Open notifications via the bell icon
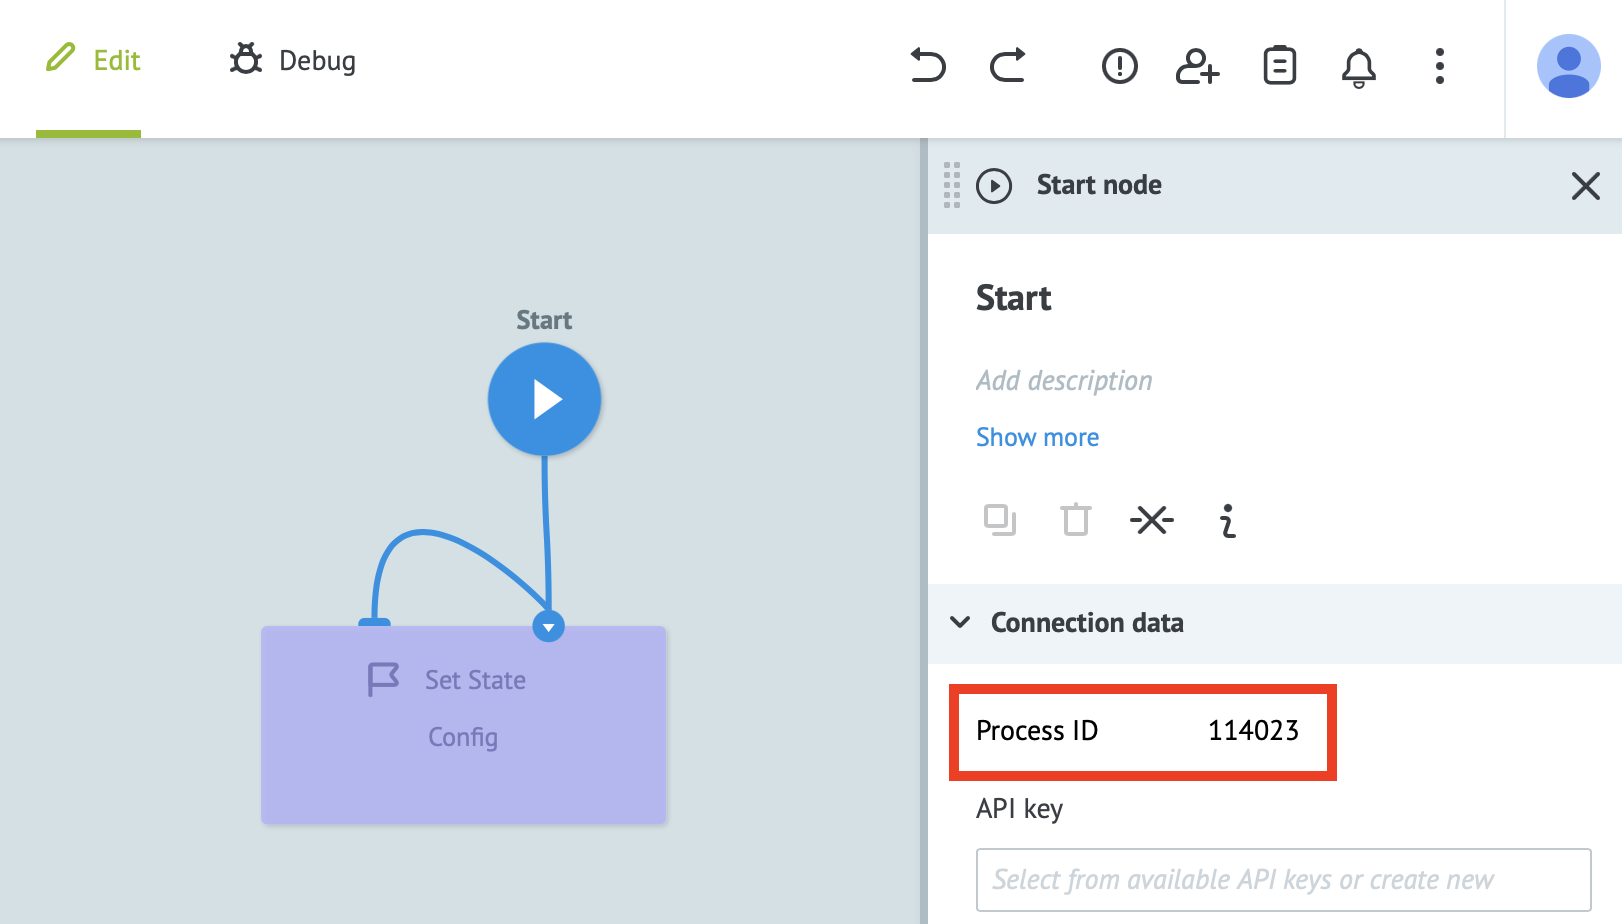Viewport: 1622px width, 924px height. click(1358, 67)
